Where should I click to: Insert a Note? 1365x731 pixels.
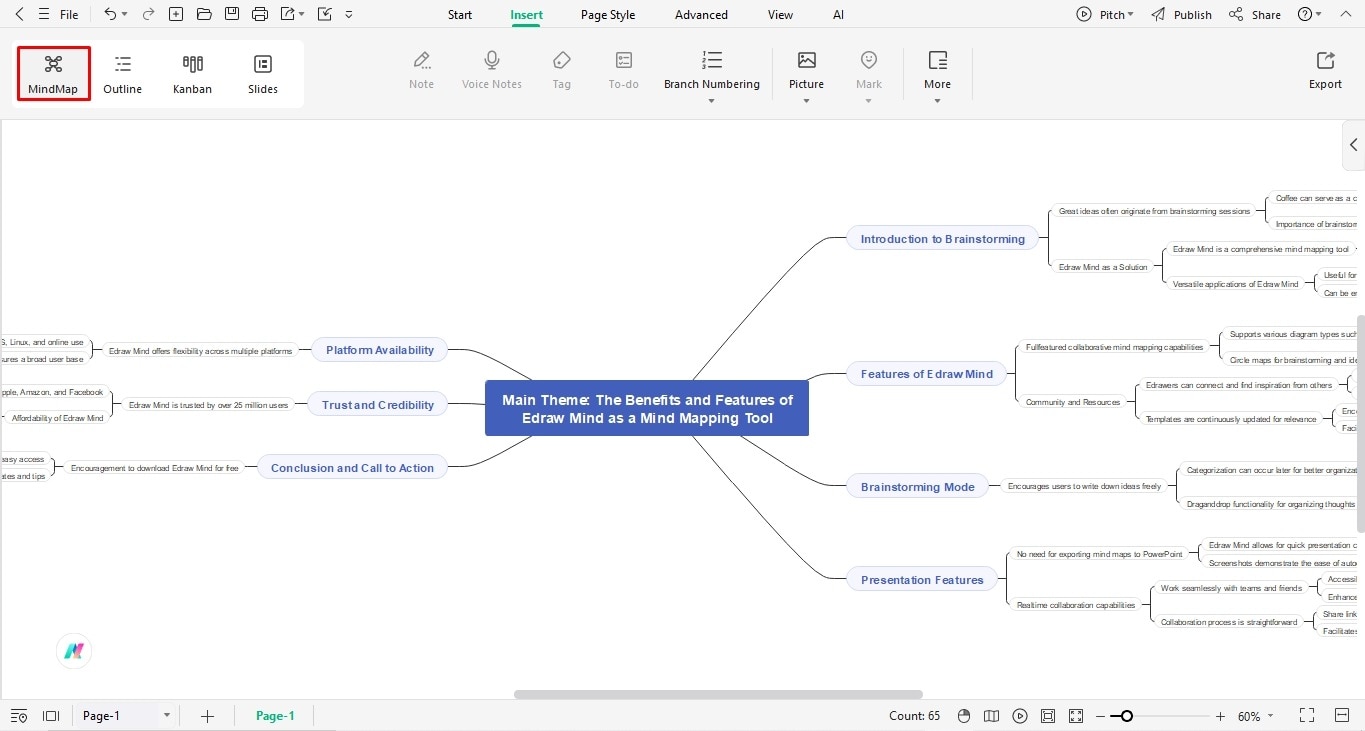tap(422, 70)
